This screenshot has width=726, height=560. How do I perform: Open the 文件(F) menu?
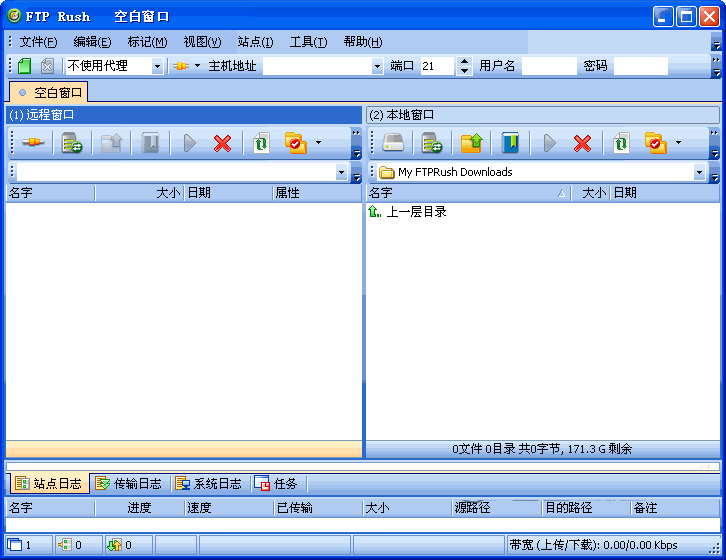[38, 42]
